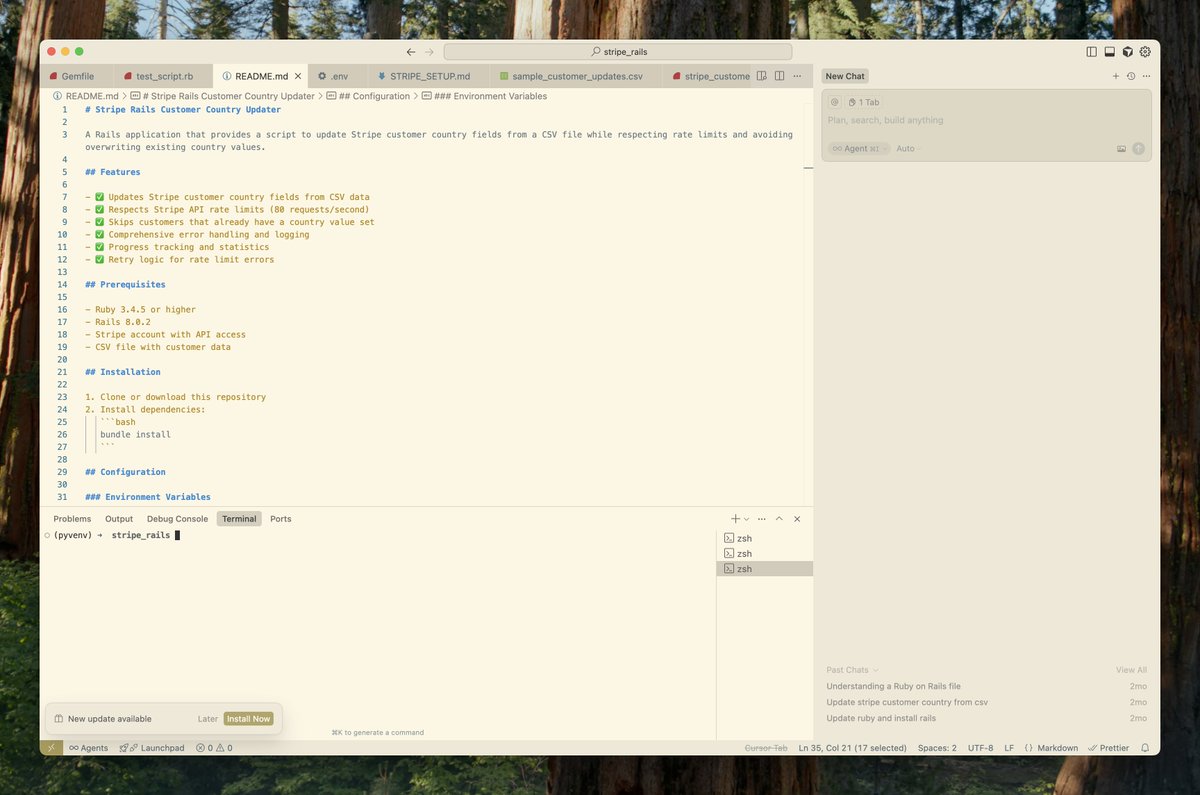This screenshot has height=795, width=1200.
Task: Toggle Cursor Tab in status bar
Action: 766,748
